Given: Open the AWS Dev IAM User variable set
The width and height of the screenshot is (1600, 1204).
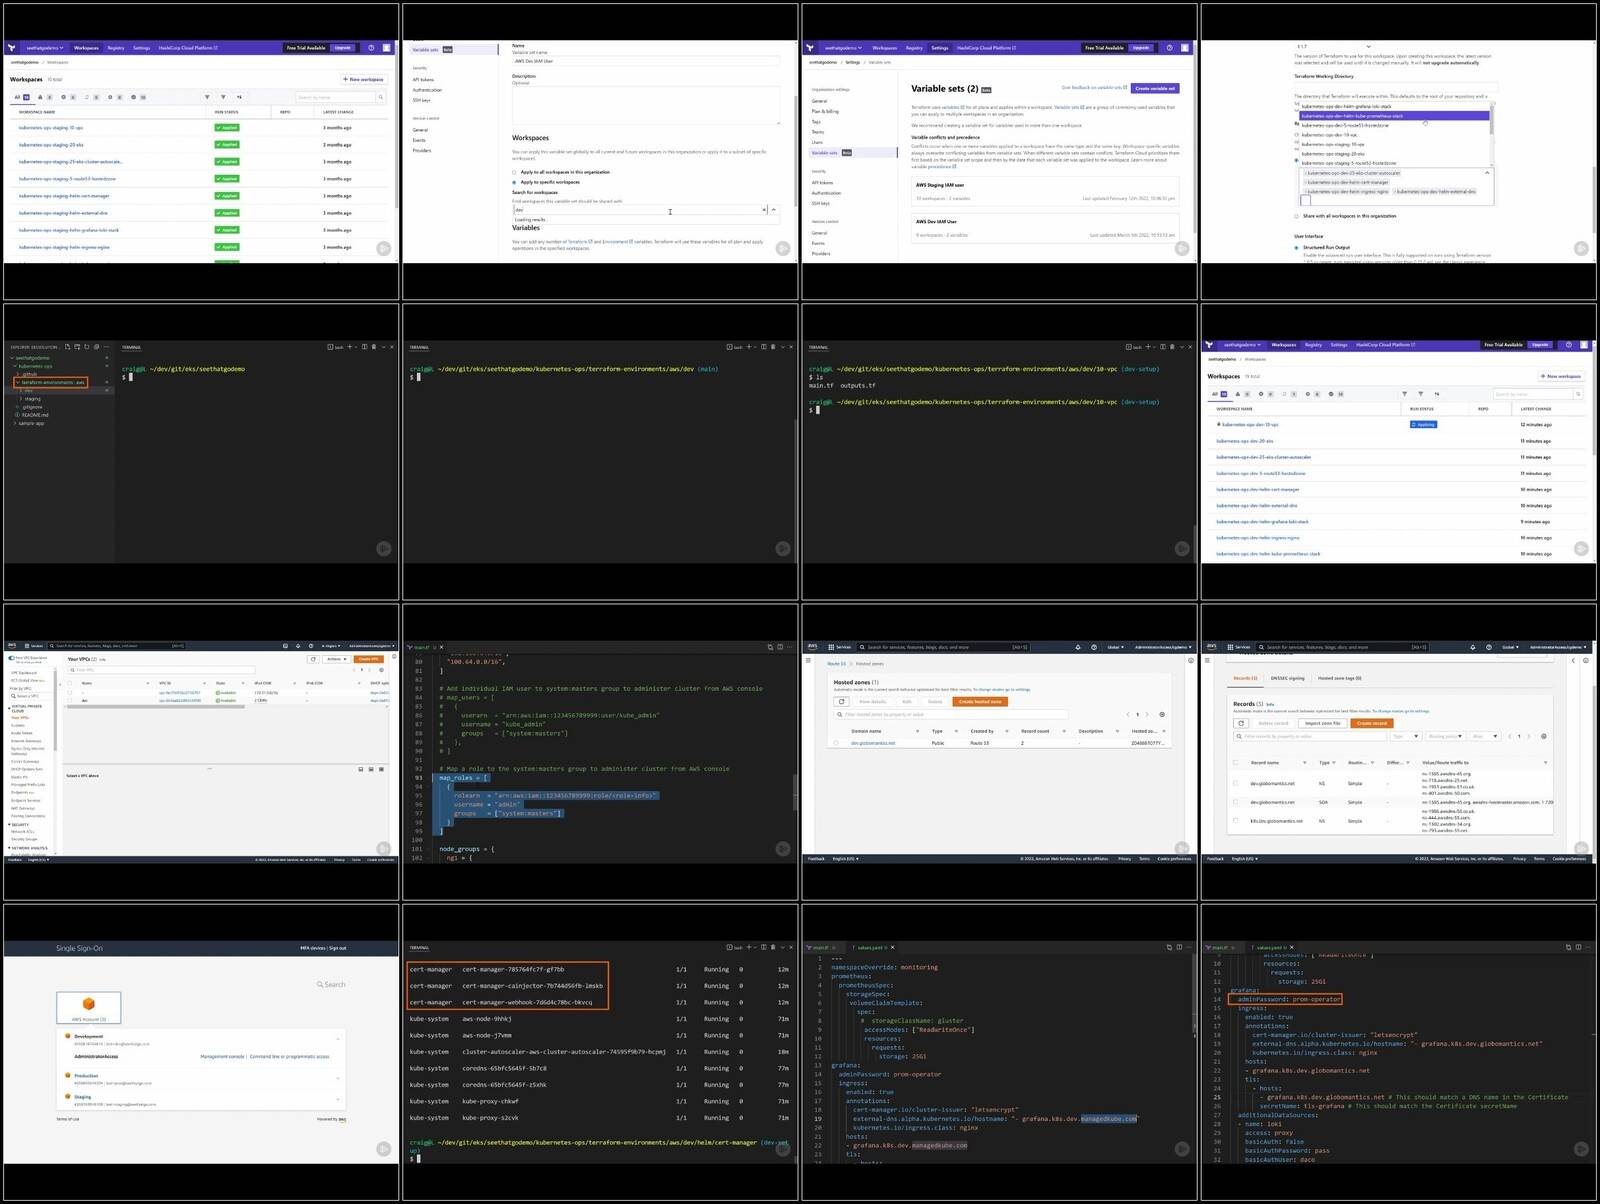Looking at the screenshot, I should point(936,221).
